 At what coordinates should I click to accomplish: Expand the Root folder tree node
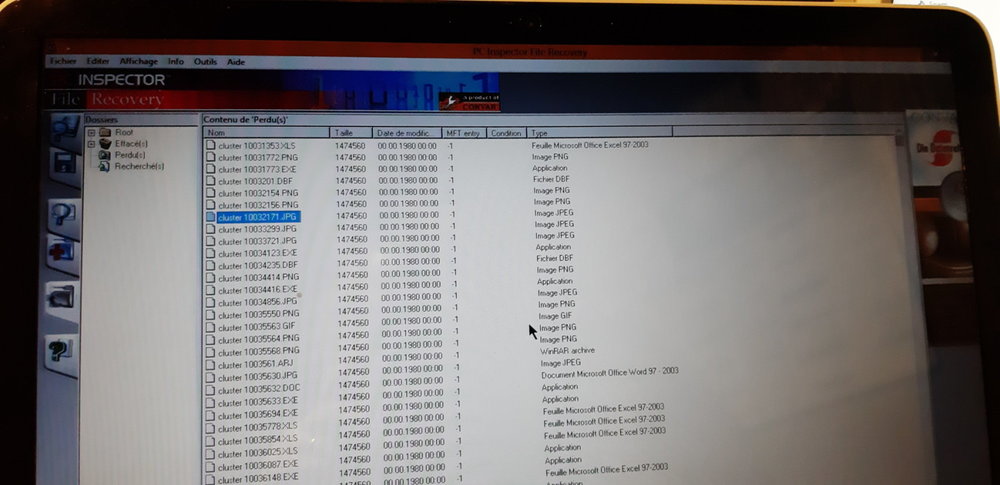[x=91, y=132]
